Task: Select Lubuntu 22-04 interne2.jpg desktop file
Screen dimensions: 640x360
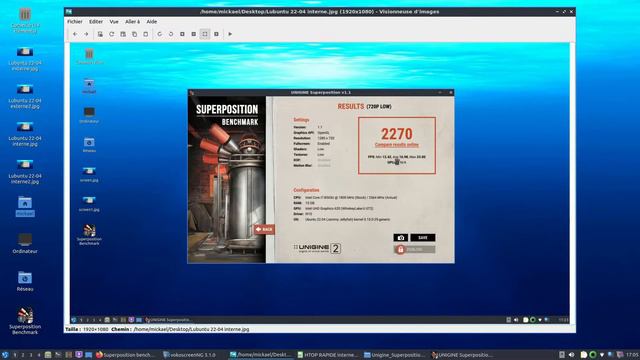Action: (x=25, y=171)
